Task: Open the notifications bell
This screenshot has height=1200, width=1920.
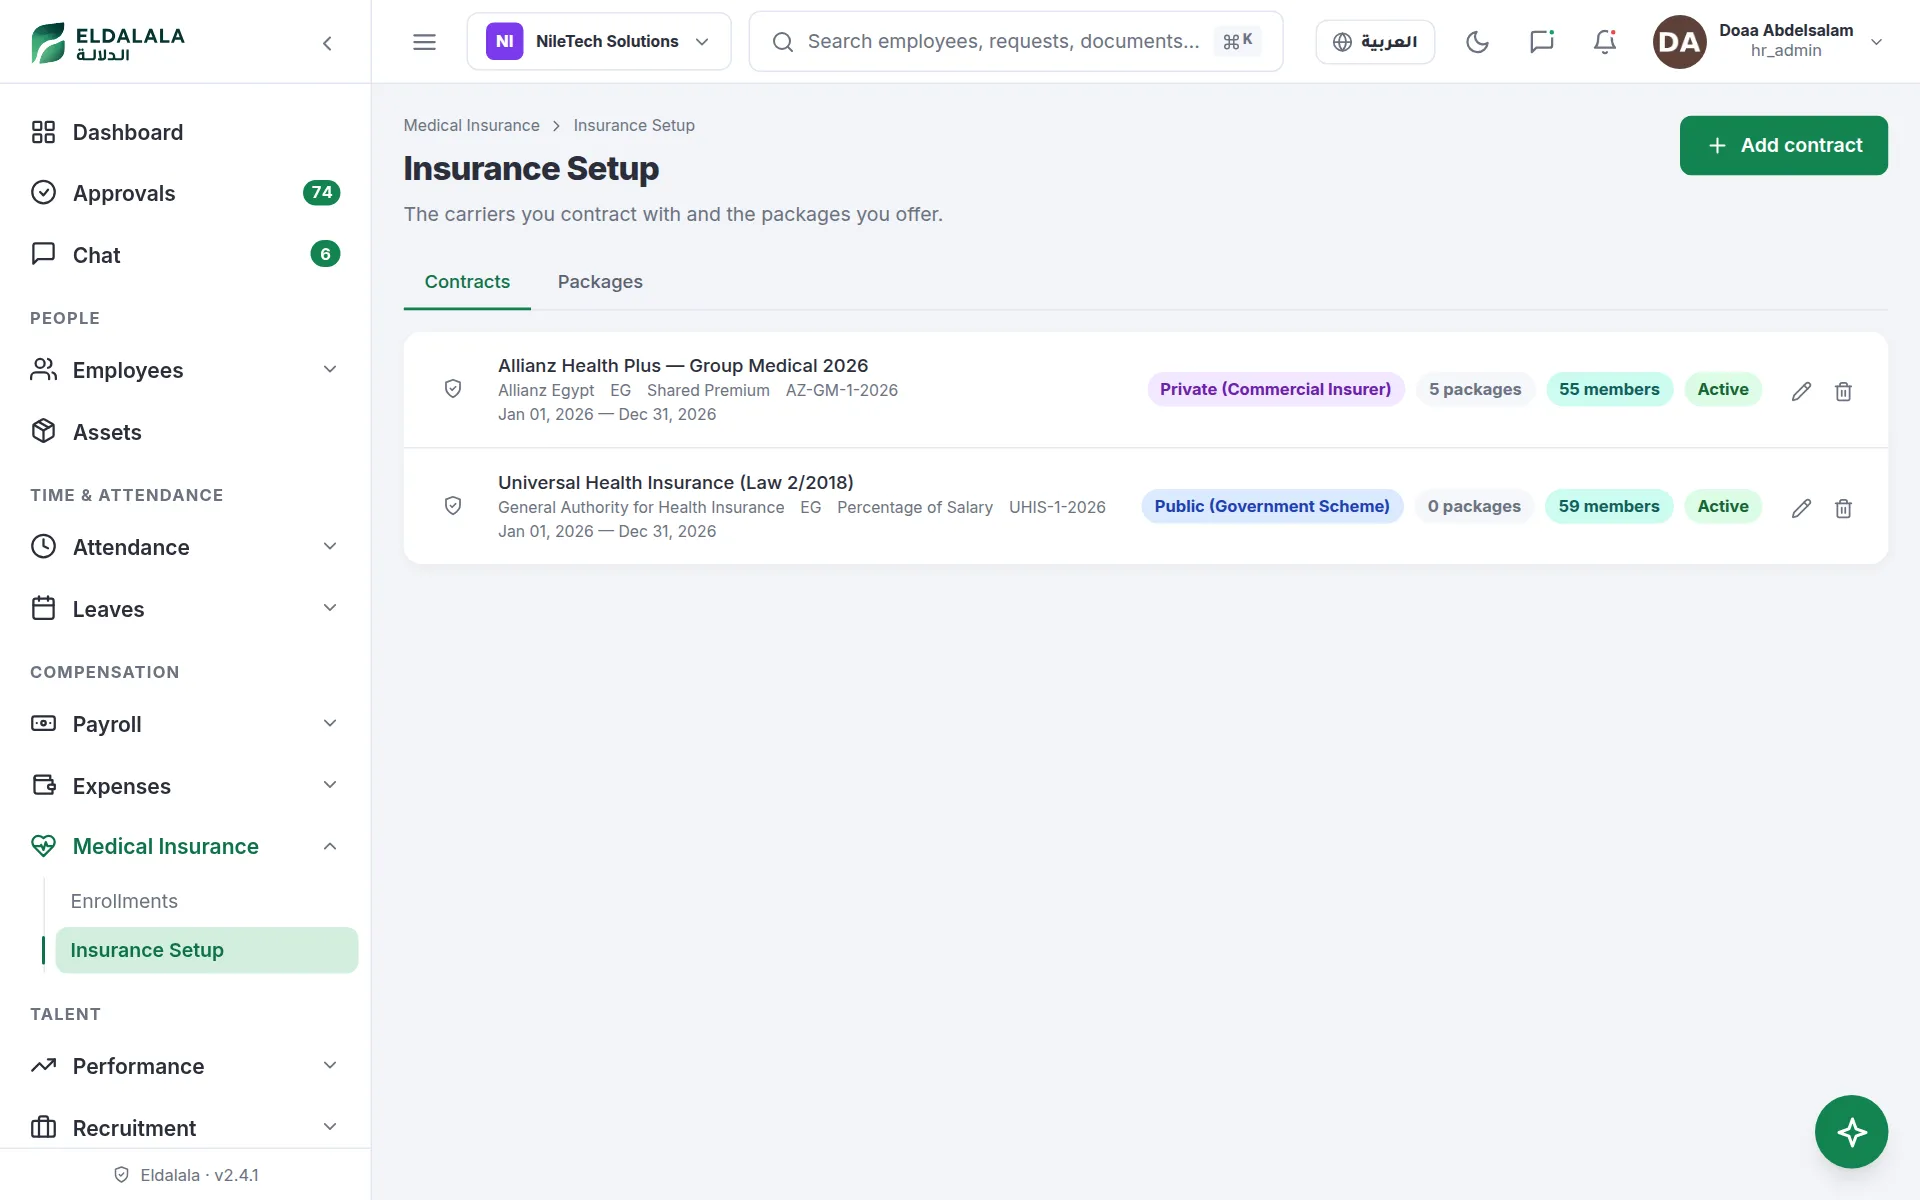Action: [1605, 42]
